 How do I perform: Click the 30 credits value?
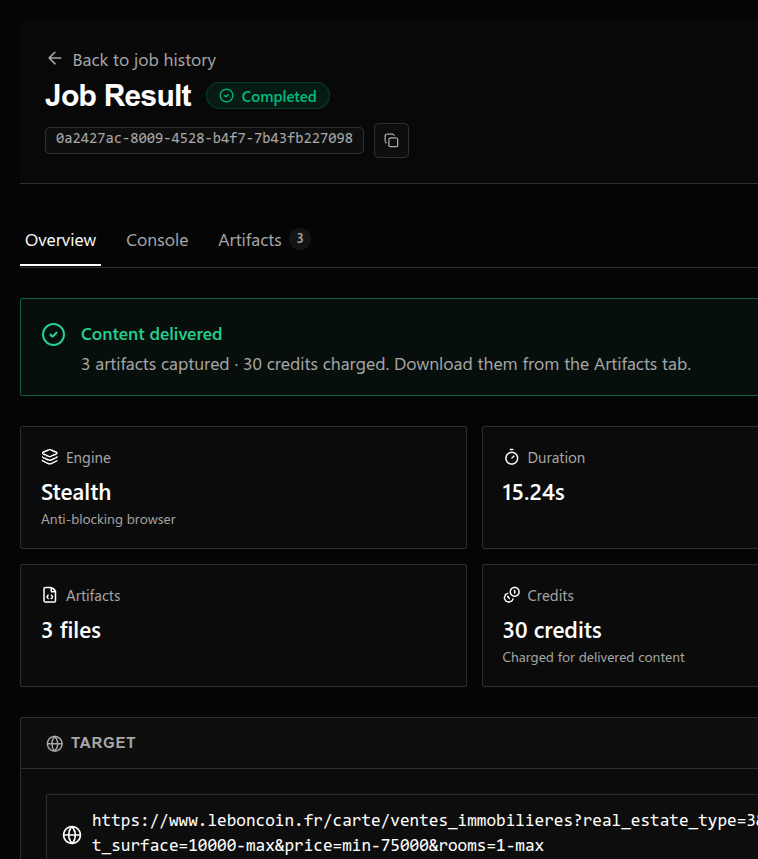552,630
